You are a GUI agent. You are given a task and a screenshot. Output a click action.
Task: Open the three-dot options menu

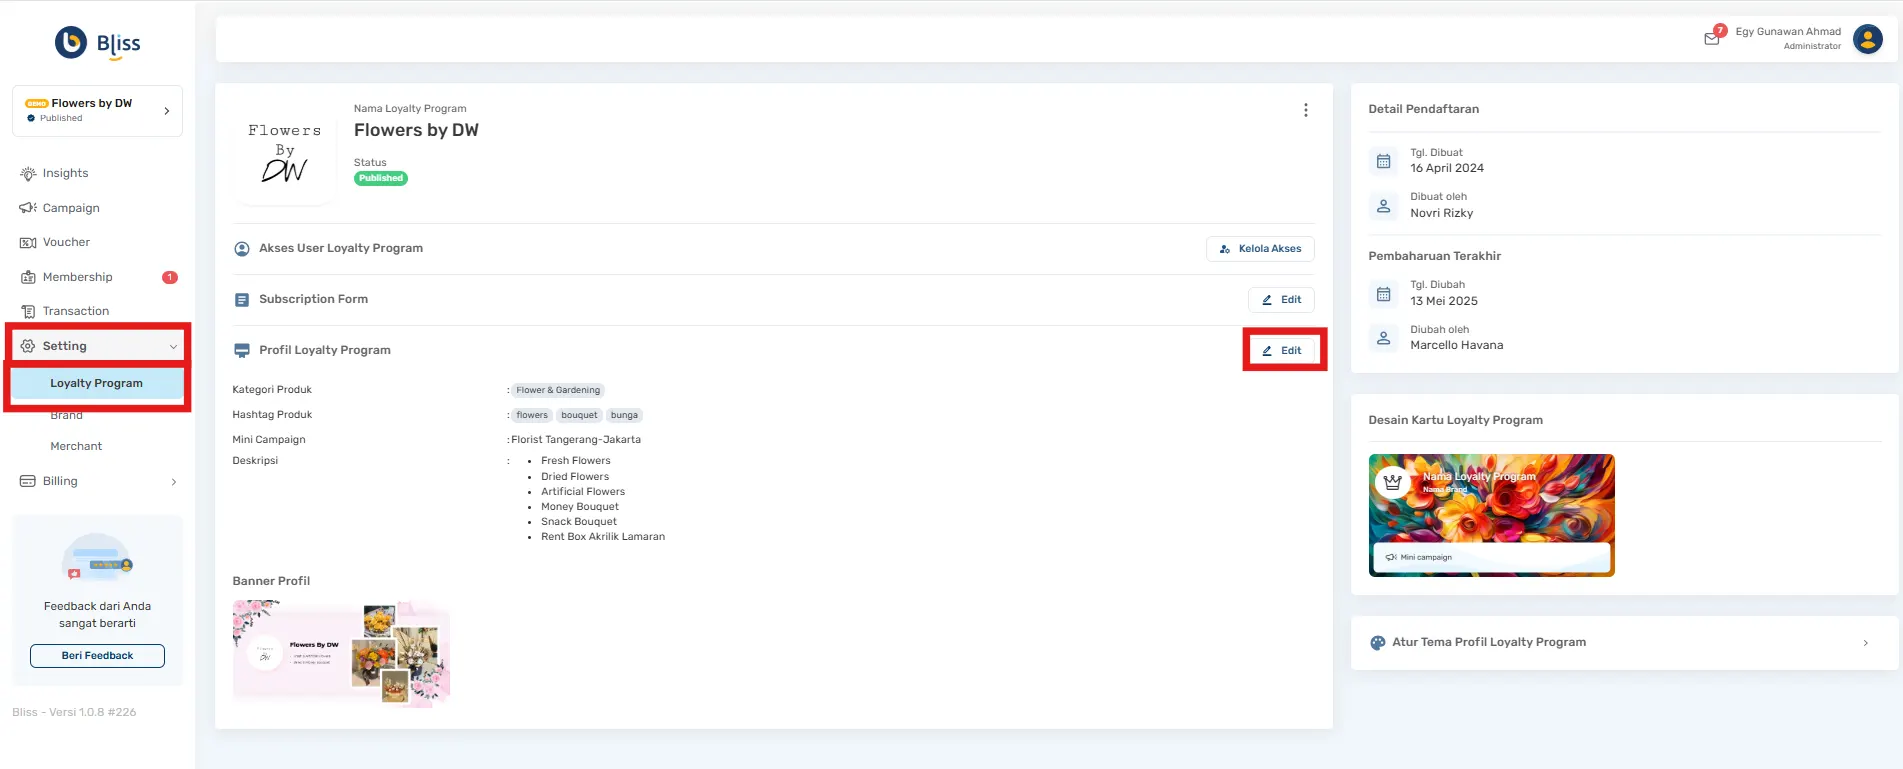pyautogui.click(x=1305, y=110)
